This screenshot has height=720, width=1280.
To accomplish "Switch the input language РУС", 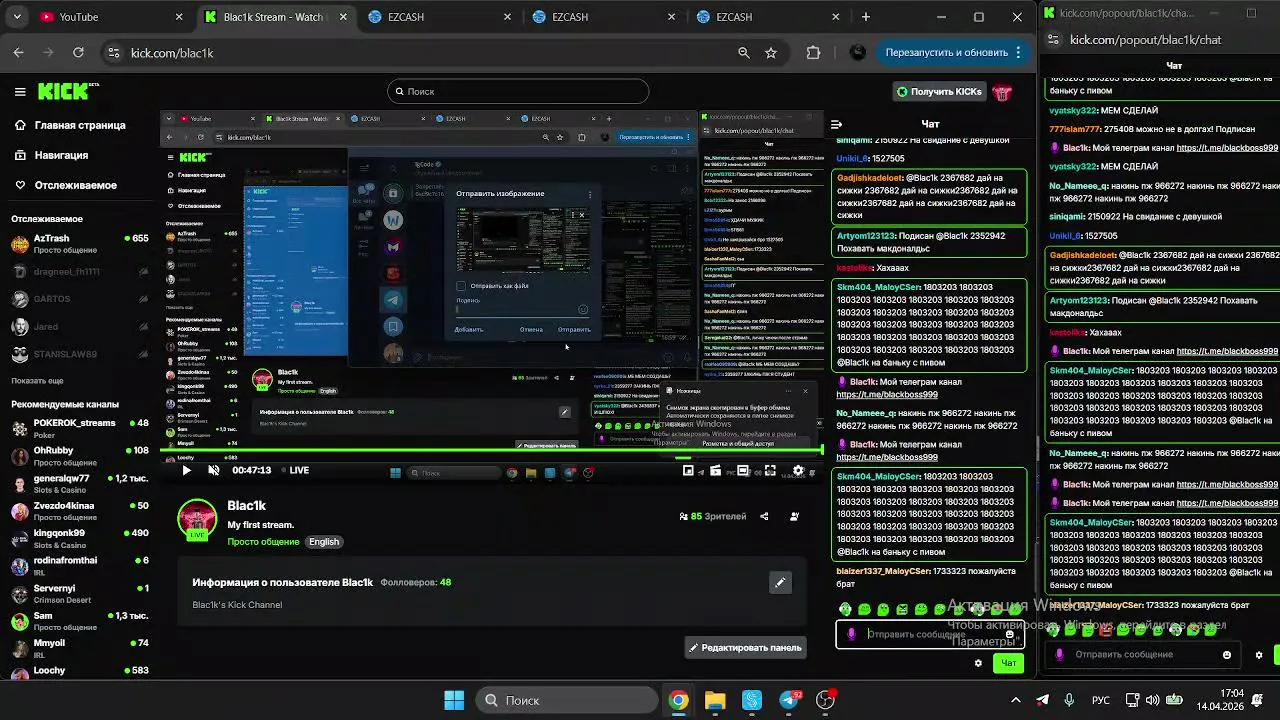I will 1100,700.
